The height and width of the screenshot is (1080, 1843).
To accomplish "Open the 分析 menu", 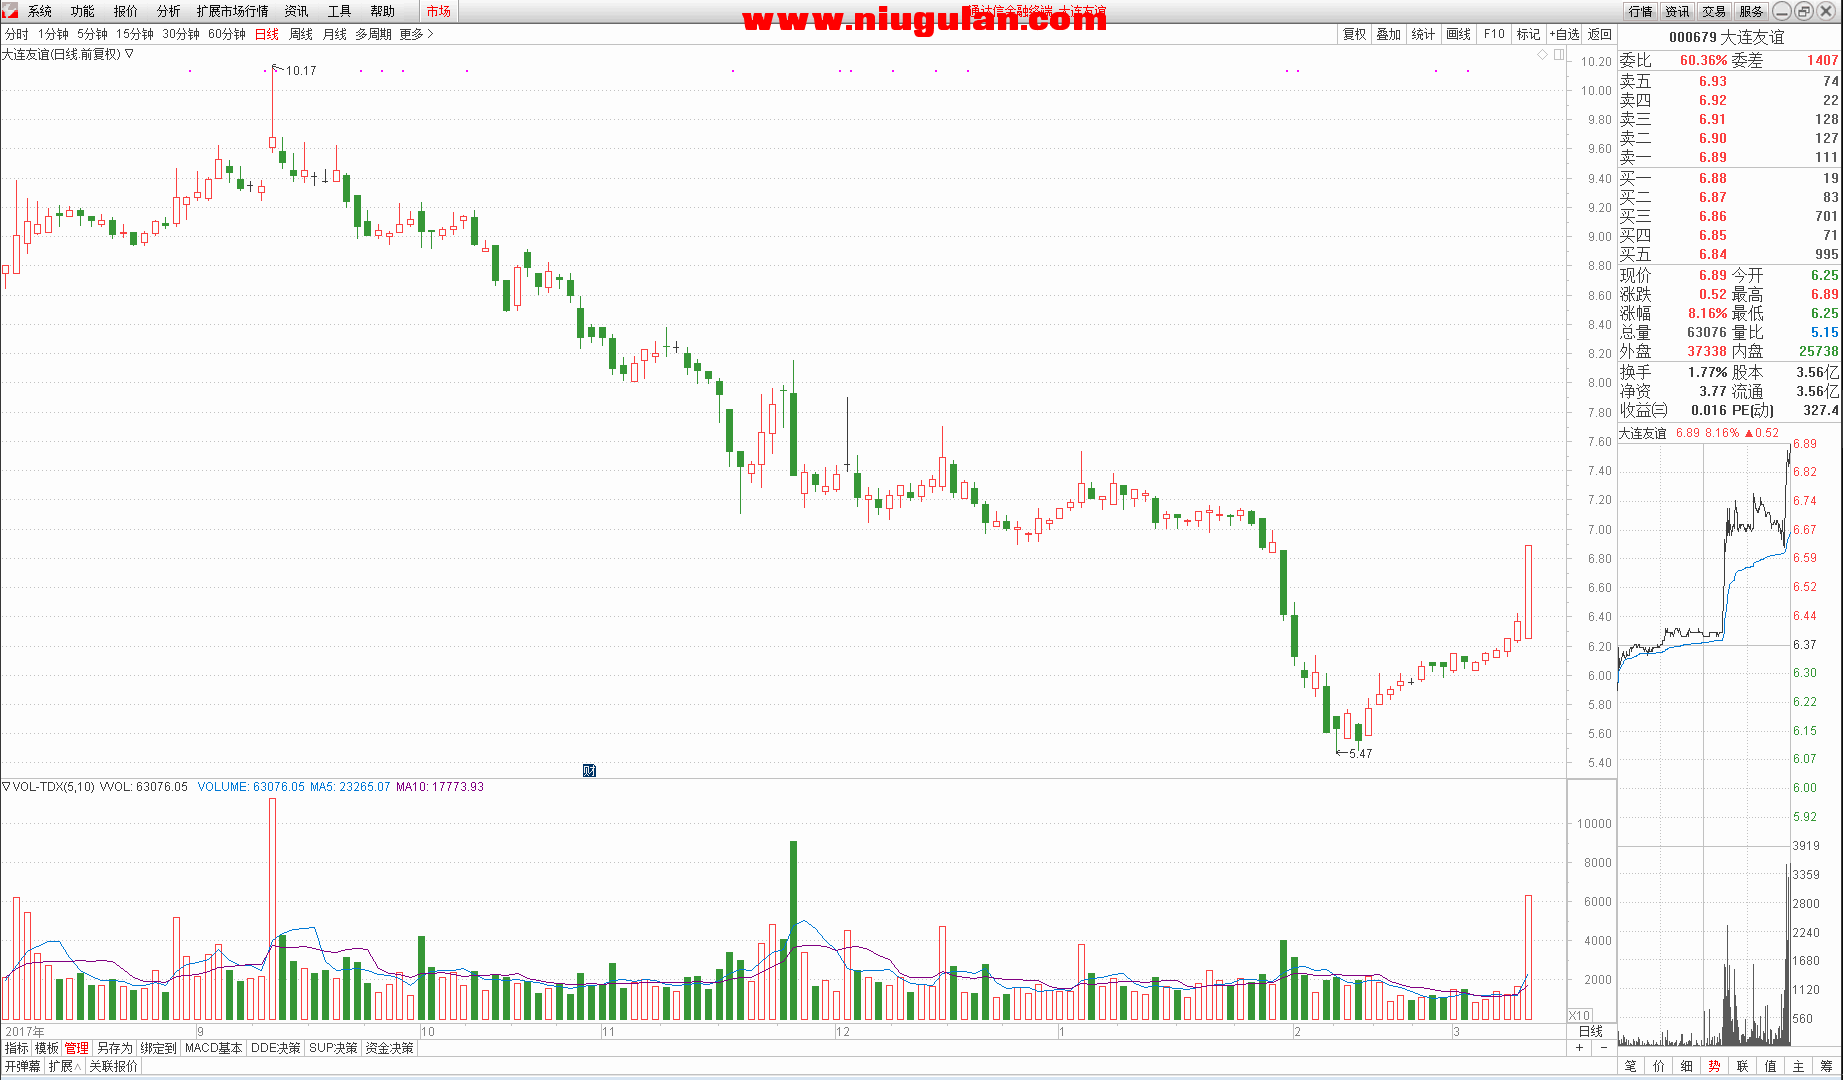I will pos(169,11).
